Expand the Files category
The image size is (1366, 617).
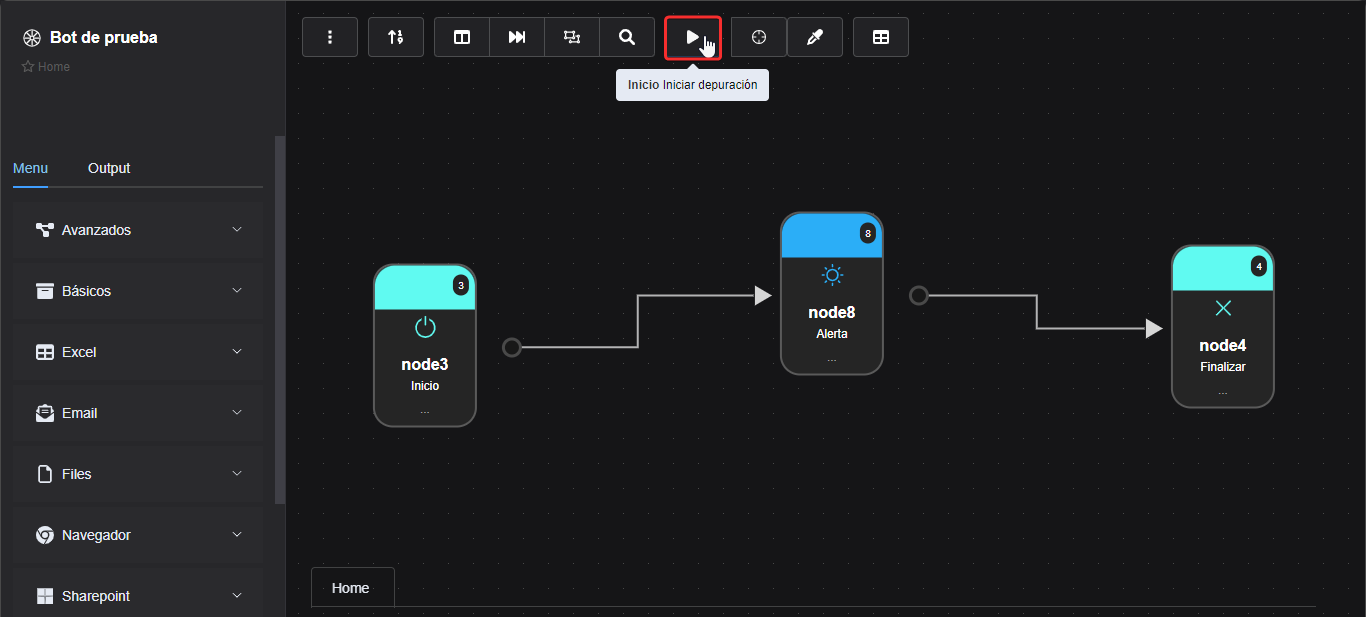click(138, 474)
